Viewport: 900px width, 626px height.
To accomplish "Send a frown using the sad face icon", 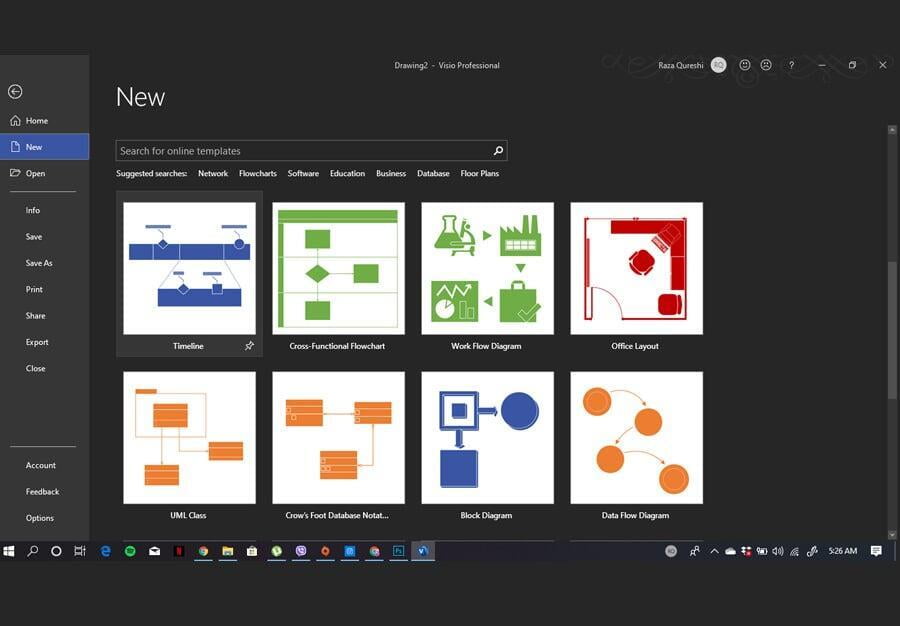I will pyautogui.click(x=766, y=65).
